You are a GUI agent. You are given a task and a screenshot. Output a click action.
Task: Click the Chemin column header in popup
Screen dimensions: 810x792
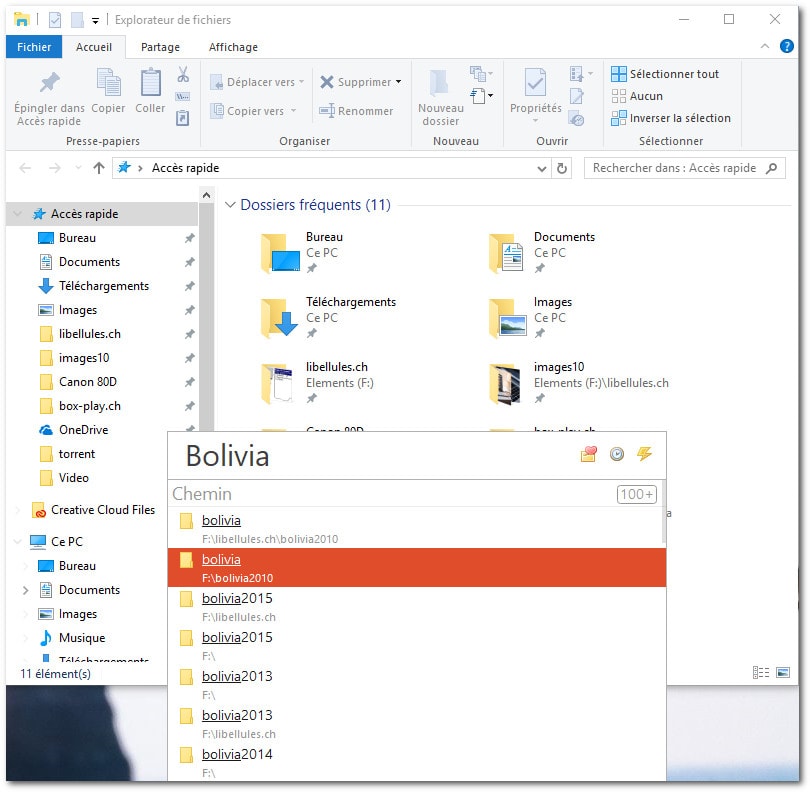point(202,494)
